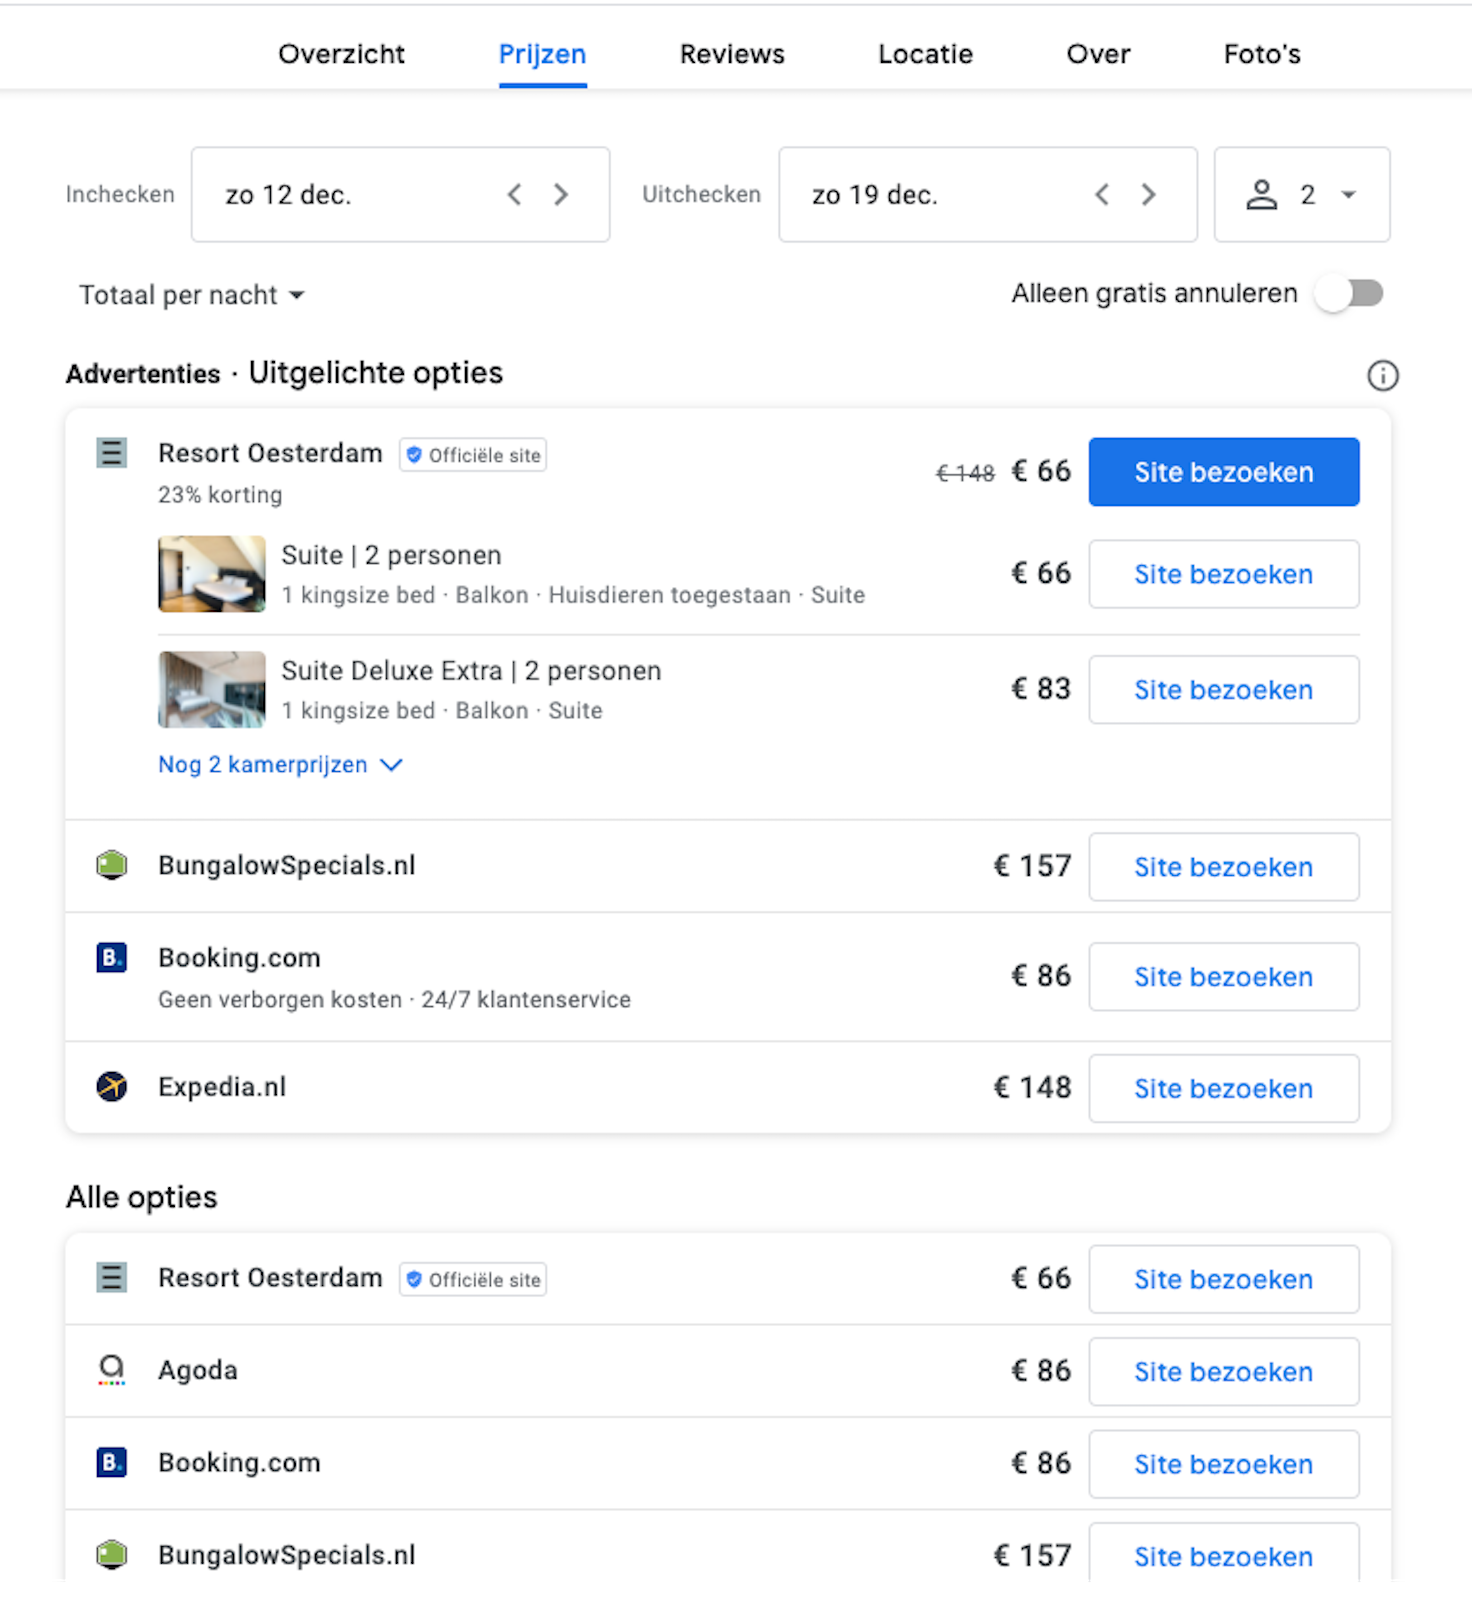1472x1601 pixels.
Task: Toggle Alleen gratis annuleren switch
Action: point(1350,294)
